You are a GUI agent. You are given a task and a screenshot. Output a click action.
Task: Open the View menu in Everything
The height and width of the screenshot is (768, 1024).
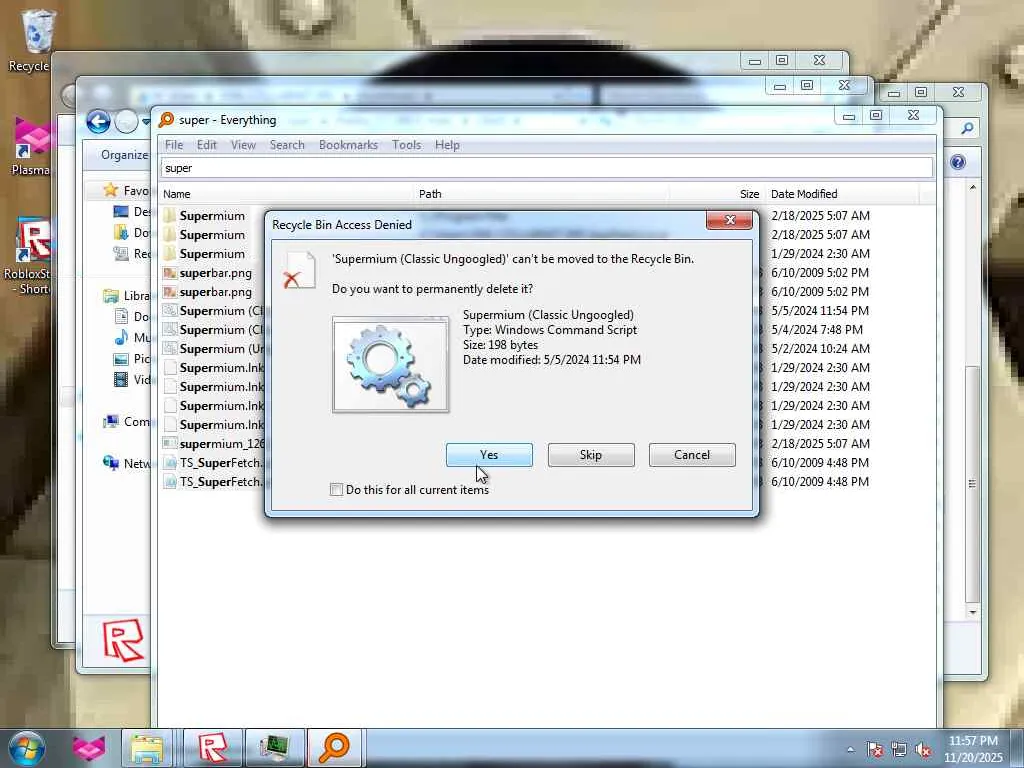(243, 145)
